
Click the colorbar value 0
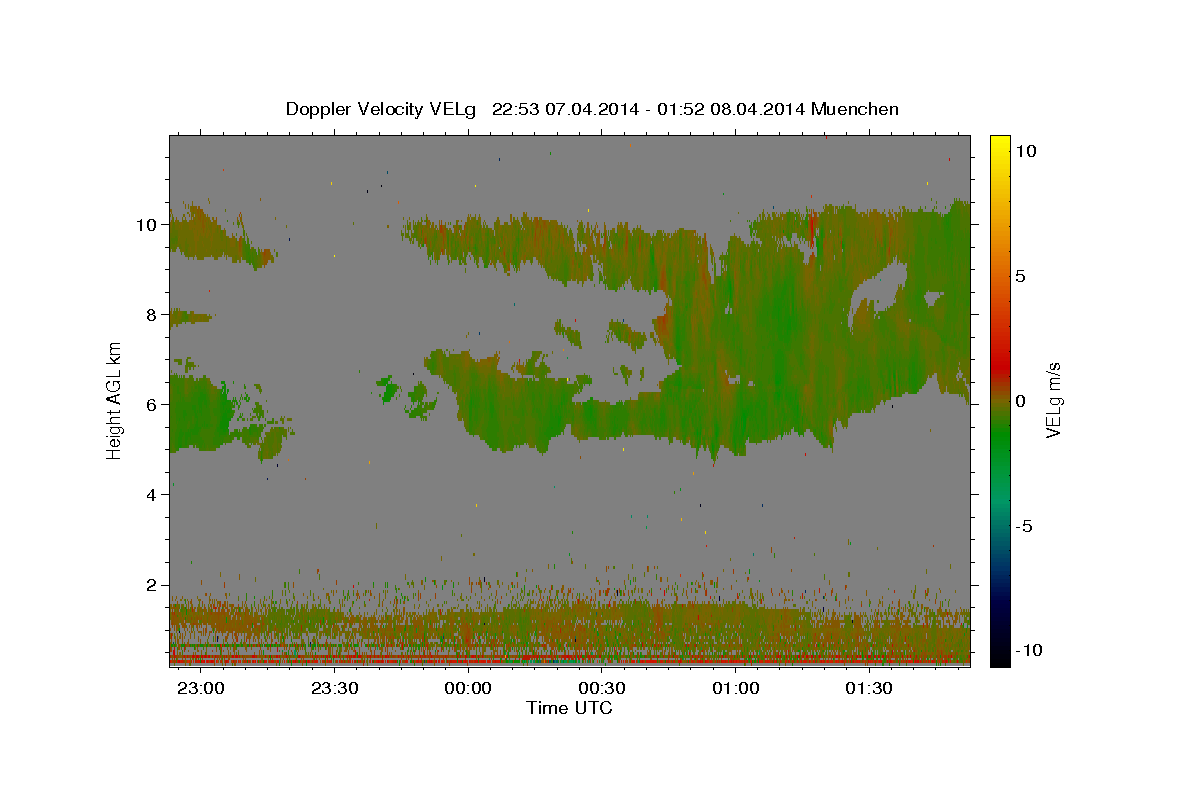pyautogui.click(x=1022, y=401)
